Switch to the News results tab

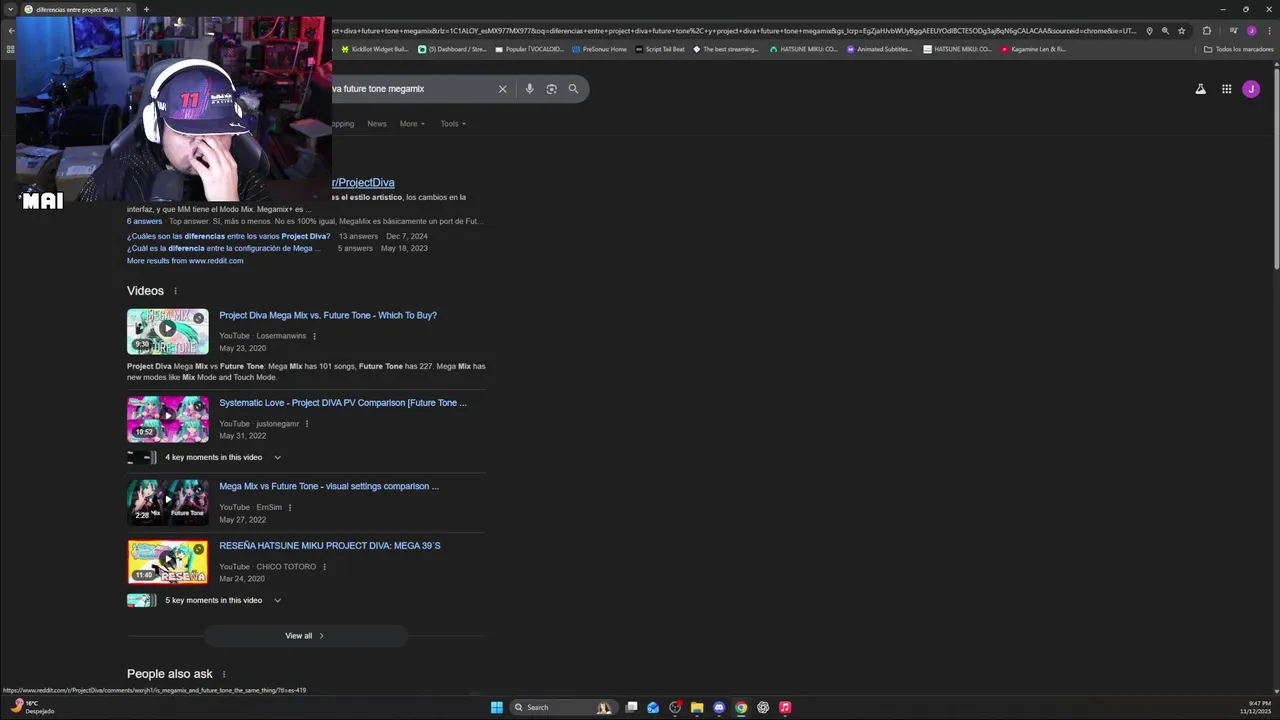point(376,124)
